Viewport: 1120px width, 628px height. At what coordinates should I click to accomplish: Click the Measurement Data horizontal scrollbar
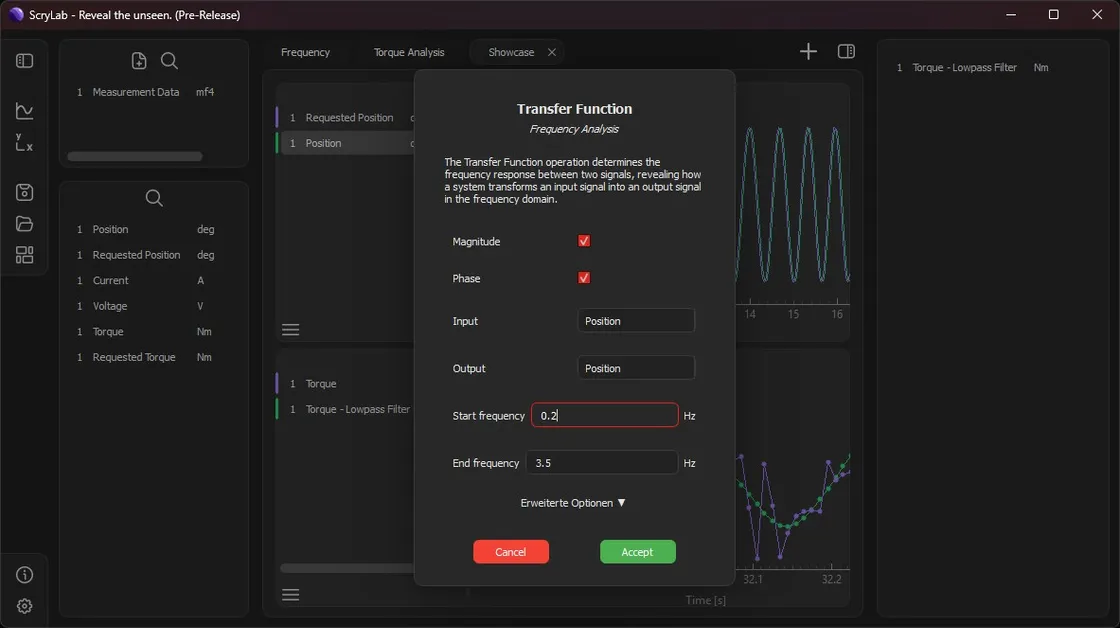[x=135, y=157]
